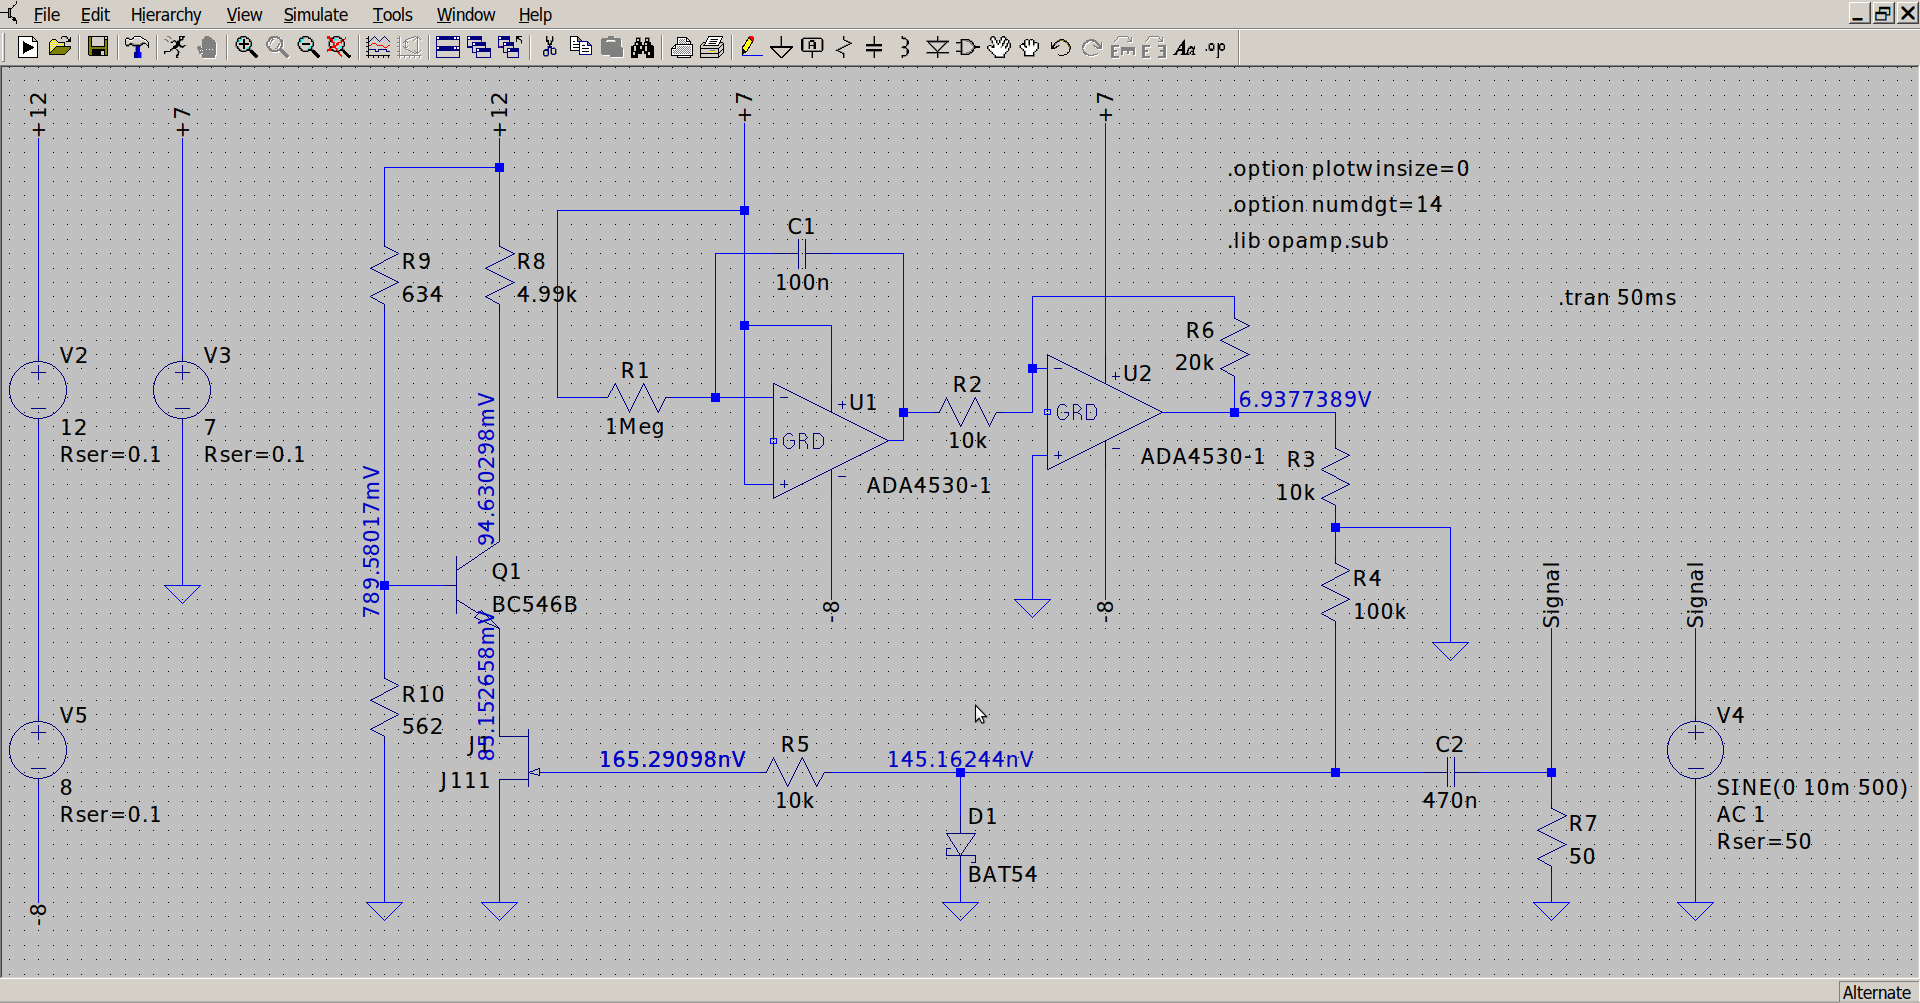Select the Drag hand tool
The width and height of the screenshot is (1920, 1003).
tap(1030, 47)
